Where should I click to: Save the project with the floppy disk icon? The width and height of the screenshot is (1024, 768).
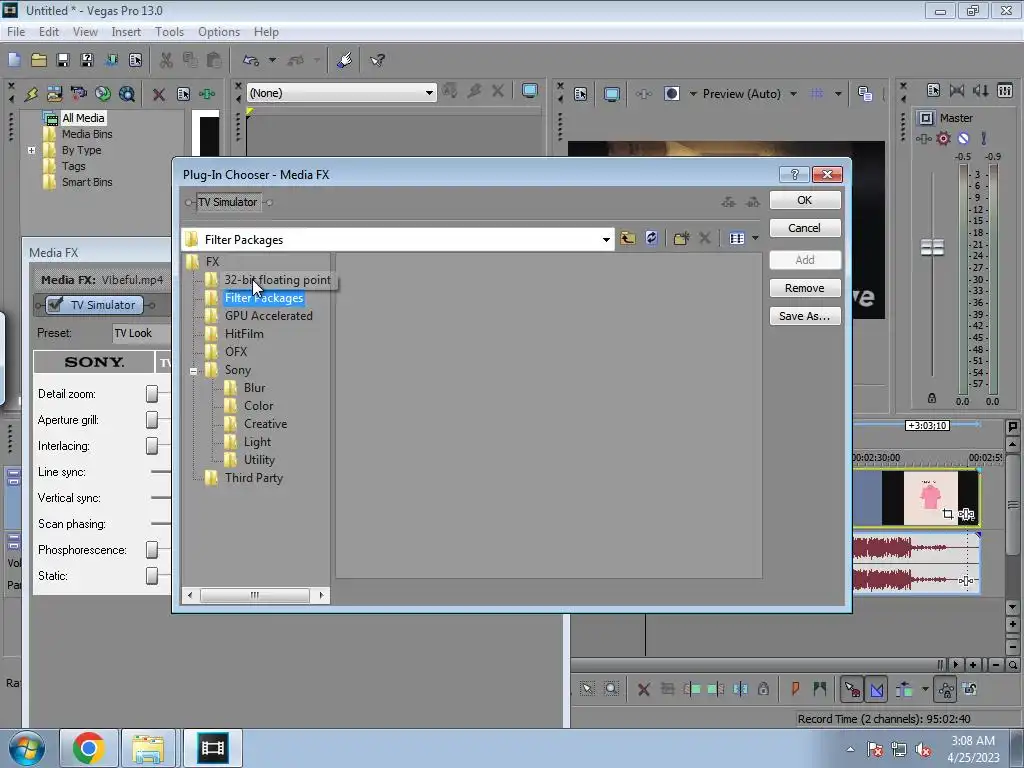click(x=63, y=60)
